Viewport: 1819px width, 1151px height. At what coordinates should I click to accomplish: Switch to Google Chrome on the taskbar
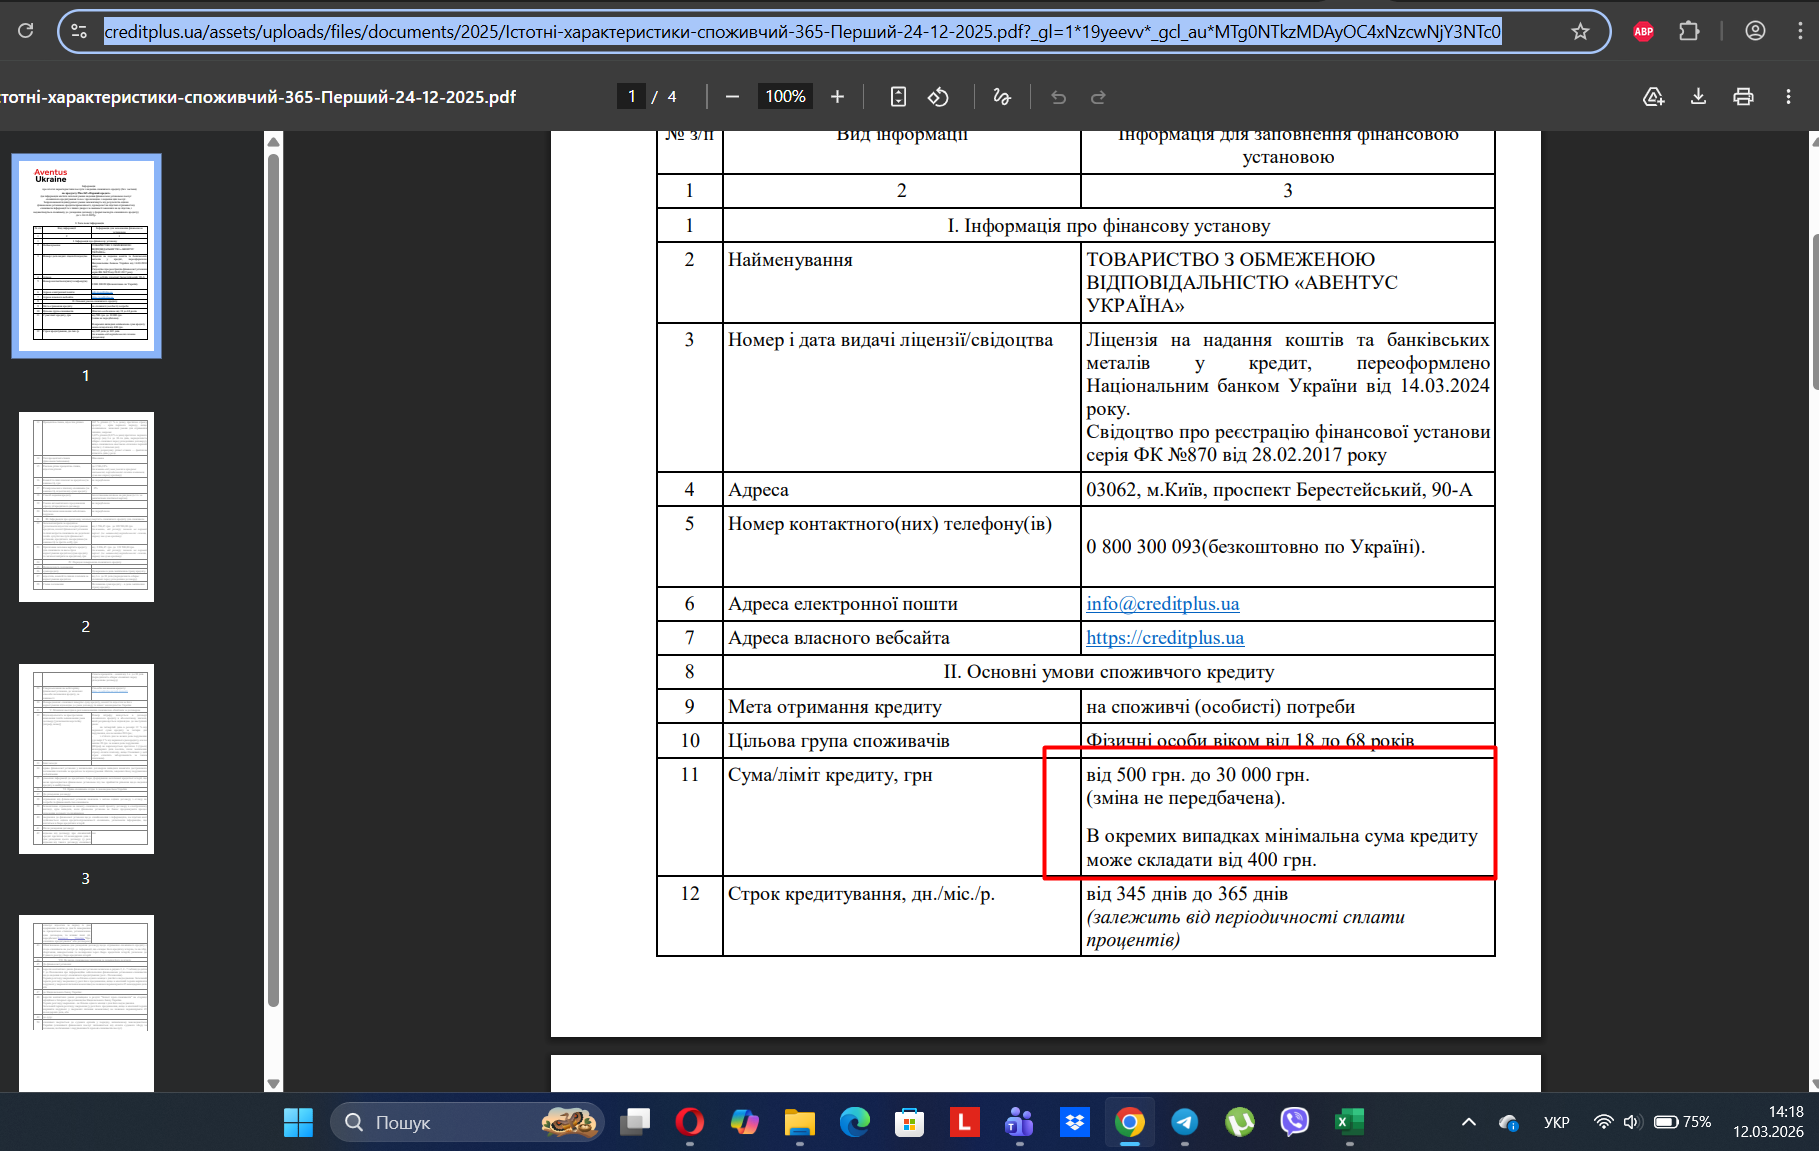coord(1130,1122)
